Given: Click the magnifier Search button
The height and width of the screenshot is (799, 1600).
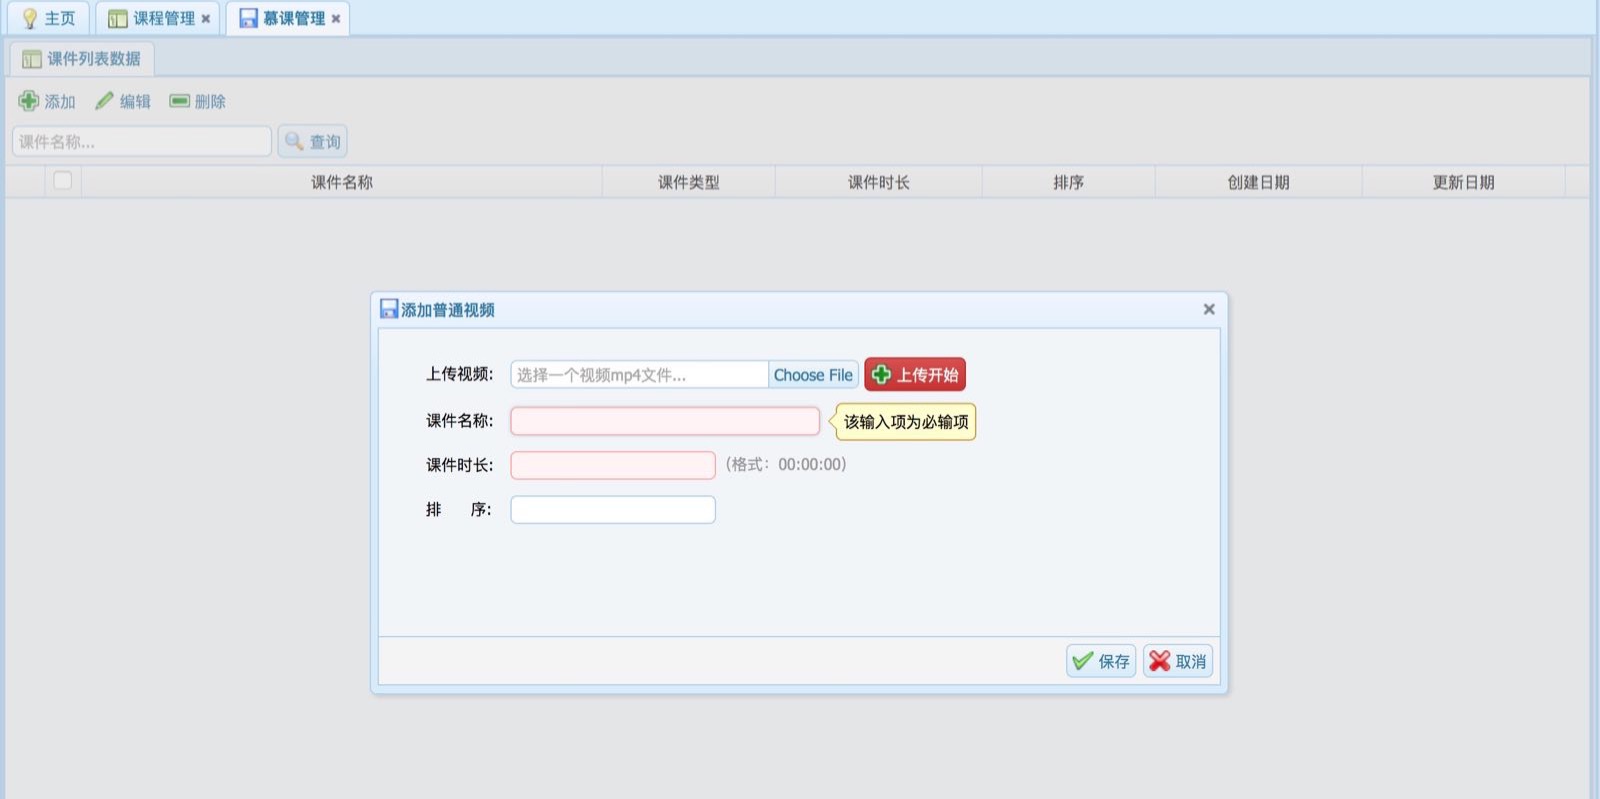Looking at the screenshot, I should tap(312, 142).
